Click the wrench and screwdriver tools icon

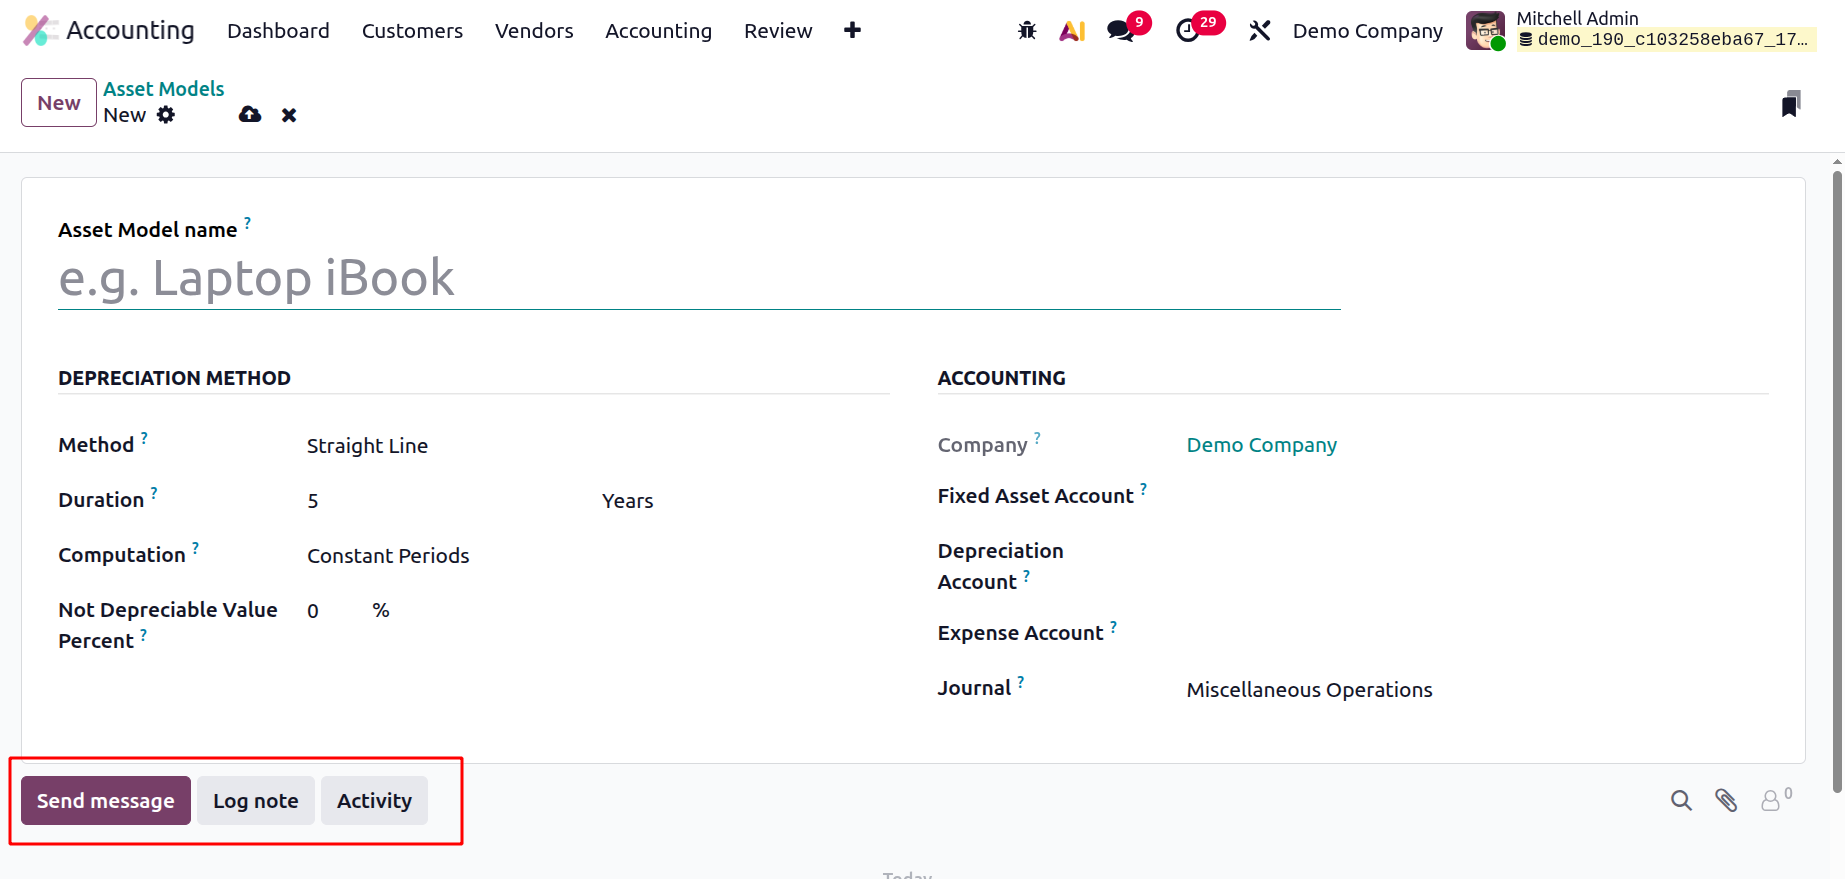(x=1260, y=31)
